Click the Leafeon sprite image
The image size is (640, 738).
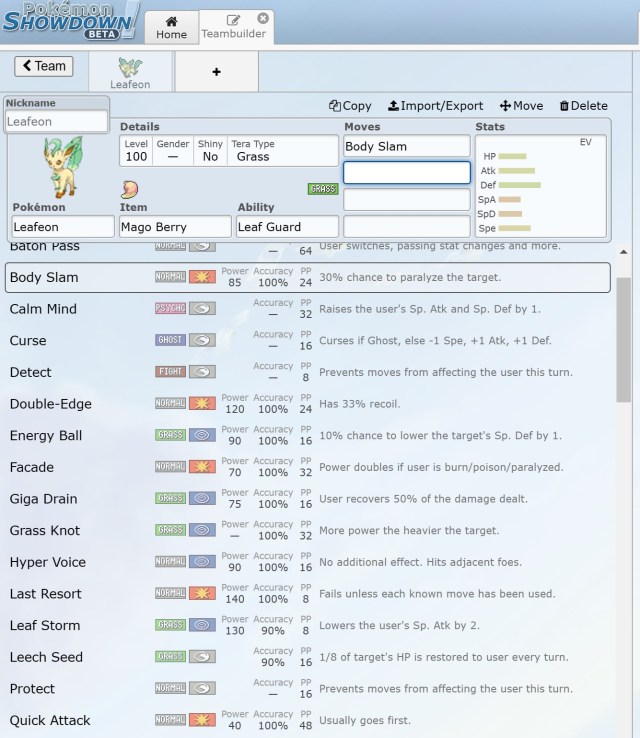tap(60, 165)
